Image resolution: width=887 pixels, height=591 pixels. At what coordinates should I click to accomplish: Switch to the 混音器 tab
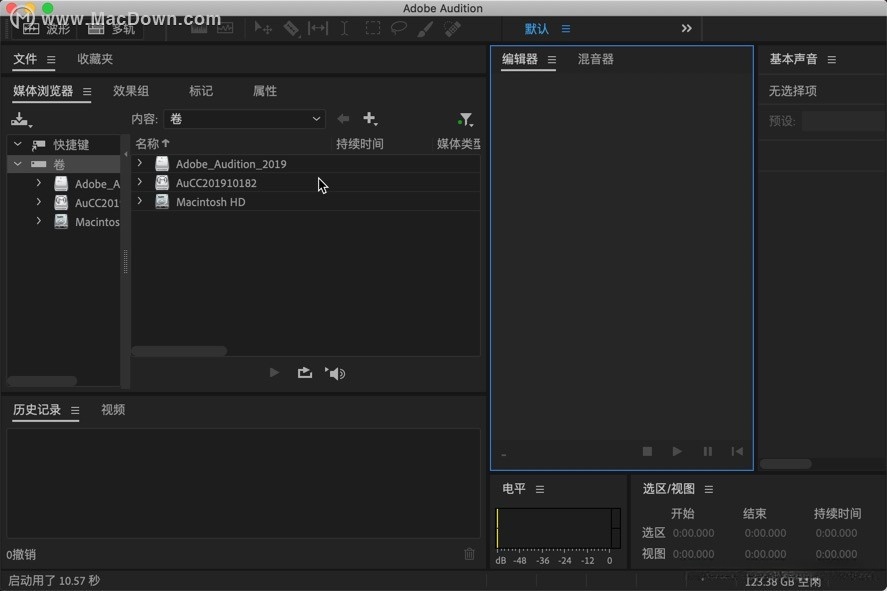(595, 59)
